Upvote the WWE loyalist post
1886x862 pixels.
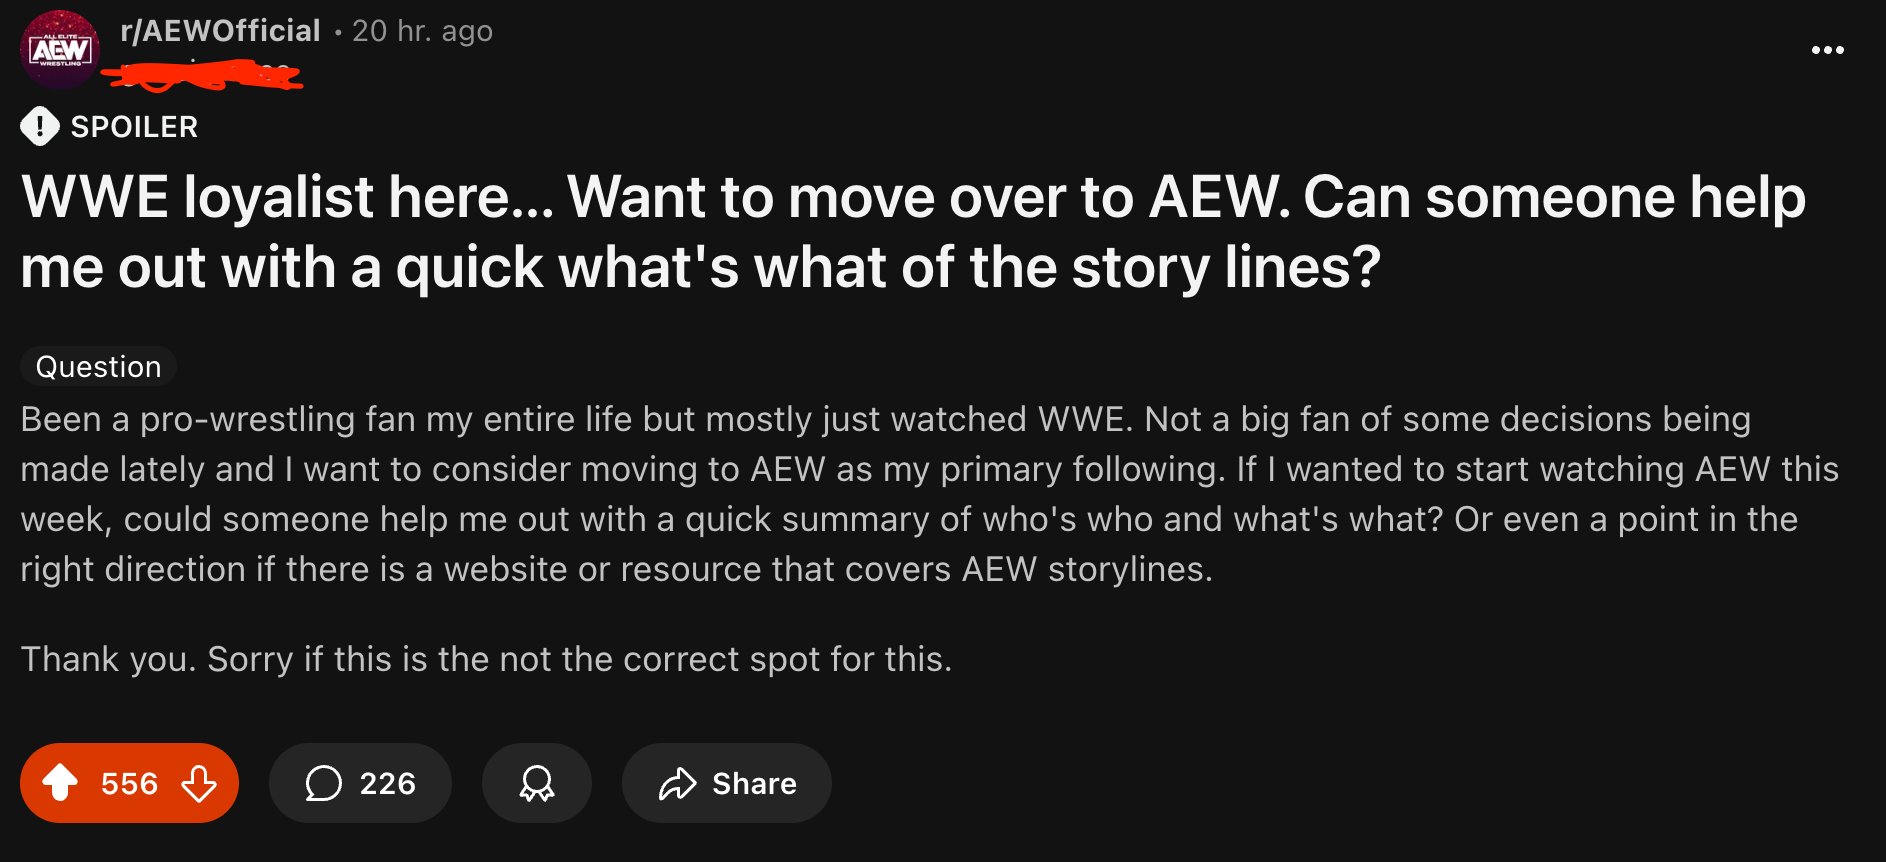60,783
